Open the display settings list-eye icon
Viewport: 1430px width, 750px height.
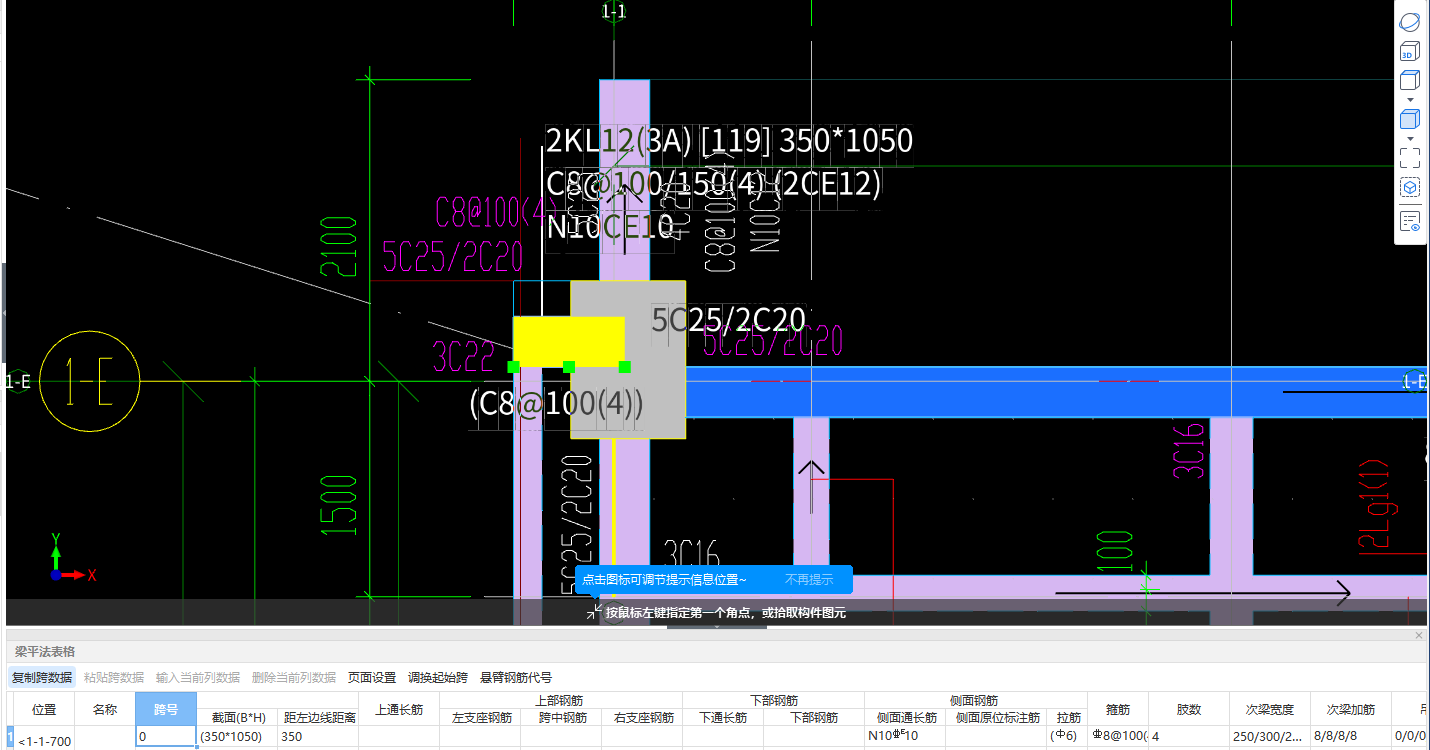[1410, 222]
